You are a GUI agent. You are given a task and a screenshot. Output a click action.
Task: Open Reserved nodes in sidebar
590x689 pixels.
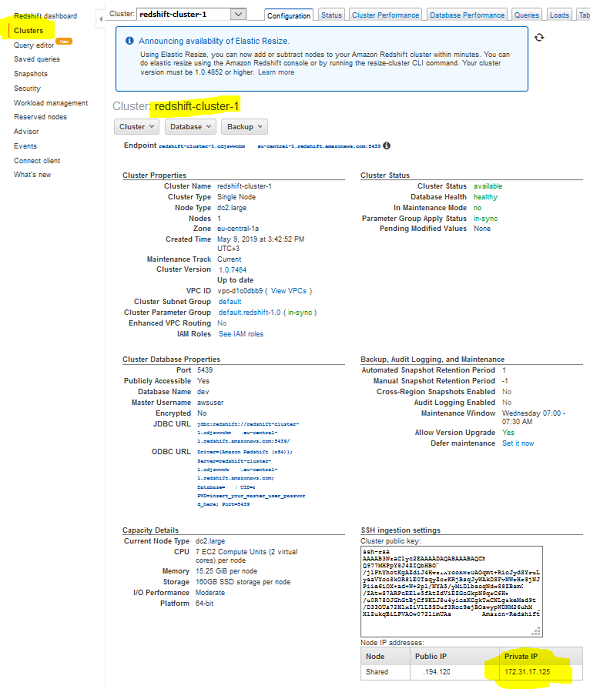pos(40,117)
